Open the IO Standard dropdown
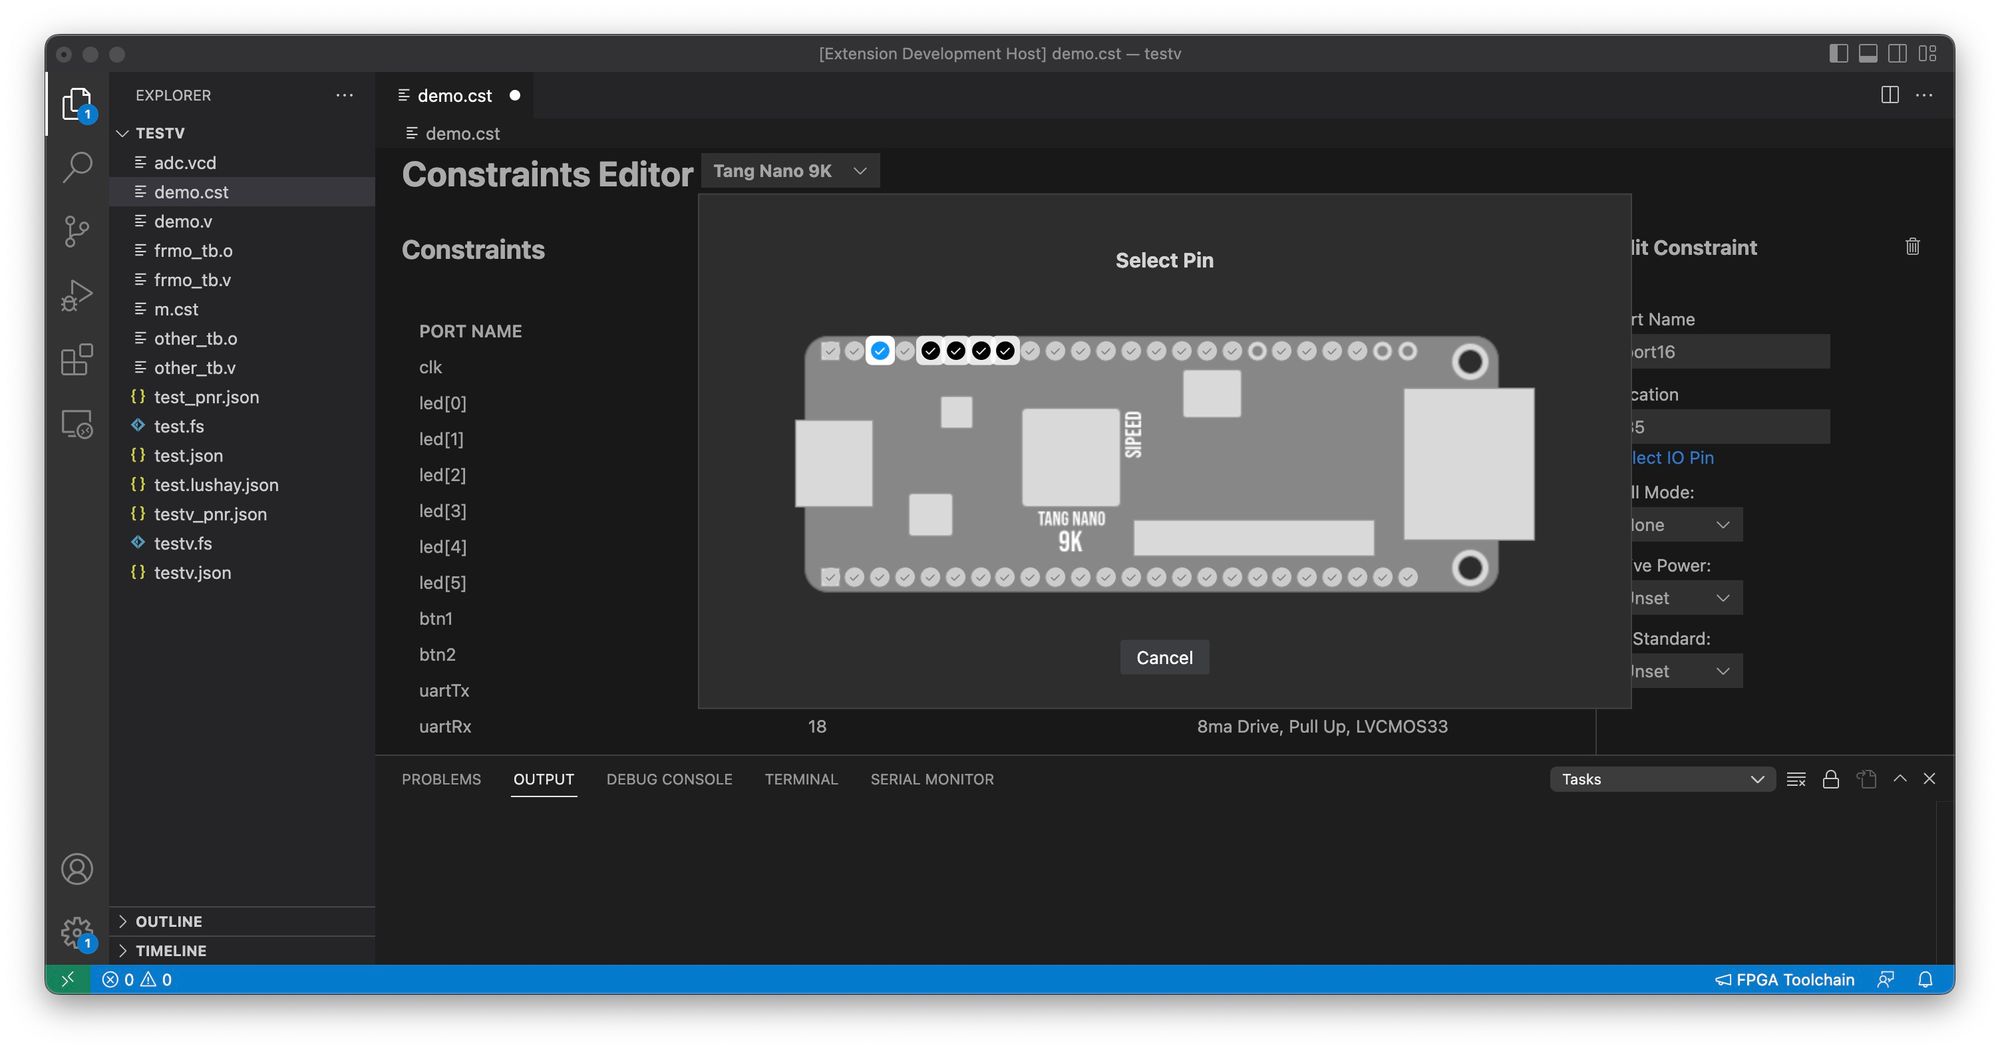 [1686, 671]
